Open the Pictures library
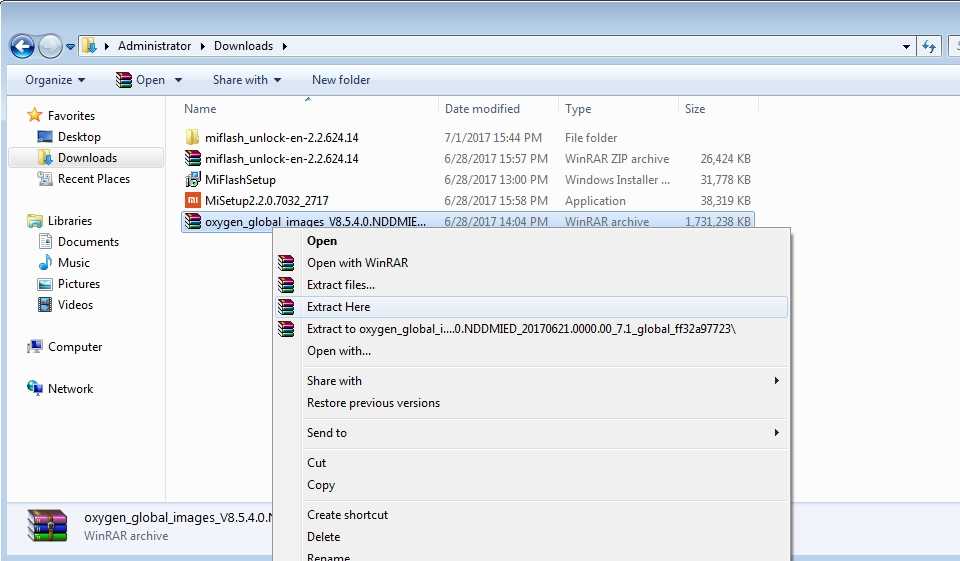Screen dimensions: 960x561 [x=78, y=284]
